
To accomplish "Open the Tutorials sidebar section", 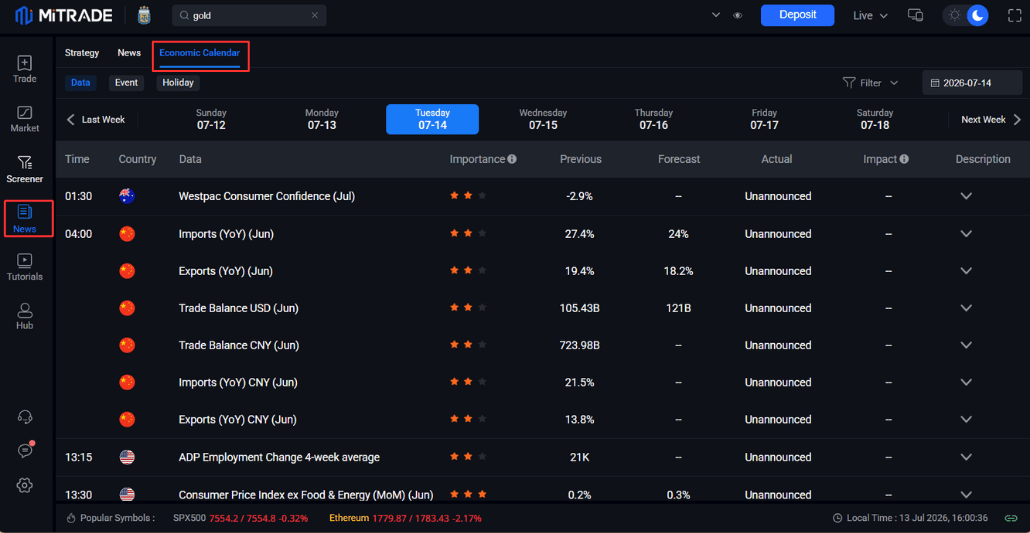I will coord(25,268).
